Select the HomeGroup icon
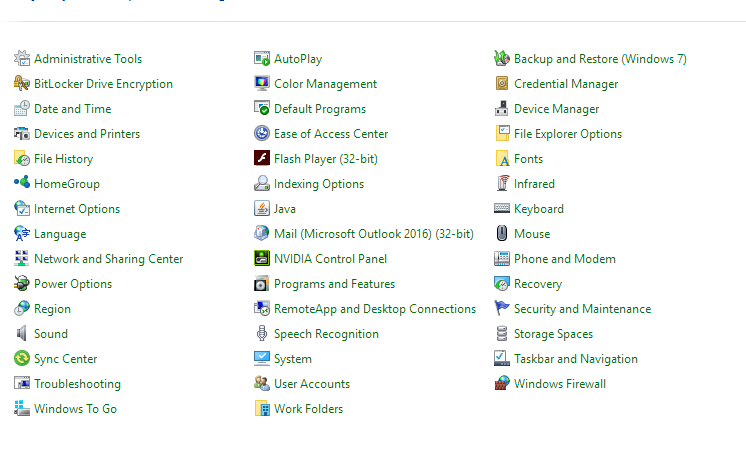Viewport: 746px width, 450px height. (22, 184)
